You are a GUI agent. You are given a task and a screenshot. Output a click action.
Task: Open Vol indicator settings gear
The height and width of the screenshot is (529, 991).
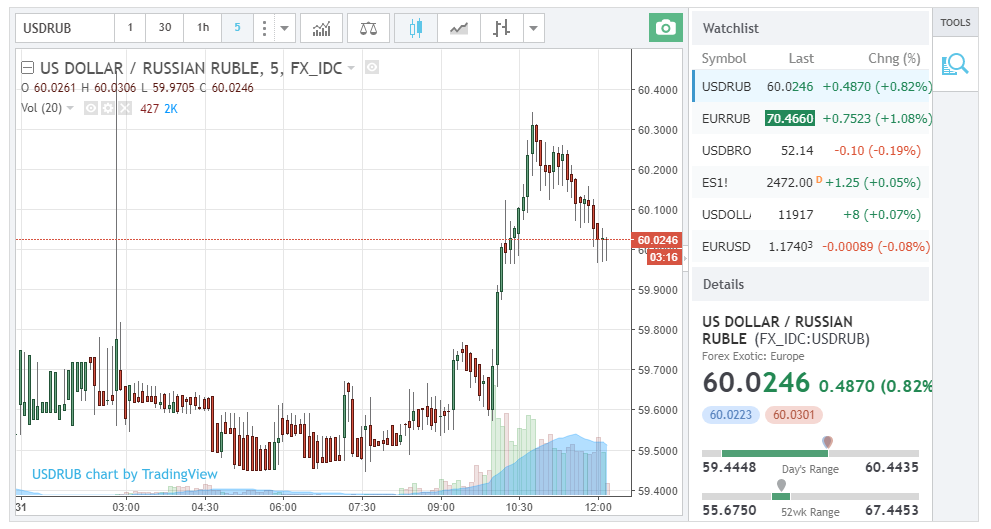point(107,108)
